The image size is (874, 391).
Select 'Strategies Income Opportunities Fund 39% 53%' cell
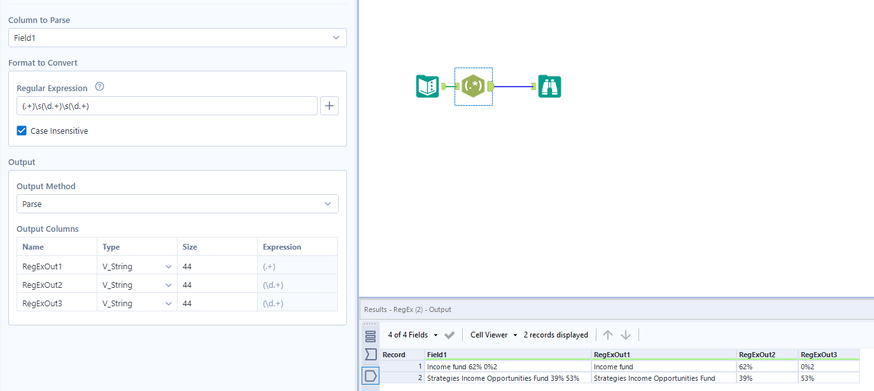click(508, 378)
